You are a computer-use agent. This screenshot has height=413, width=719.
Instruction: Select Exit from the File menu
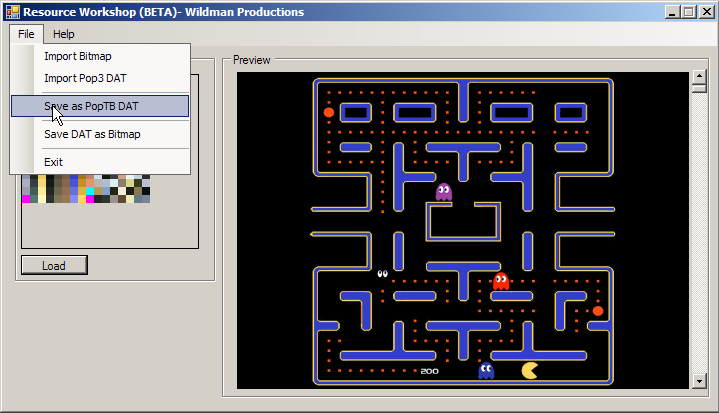click(x=100, y=162)
